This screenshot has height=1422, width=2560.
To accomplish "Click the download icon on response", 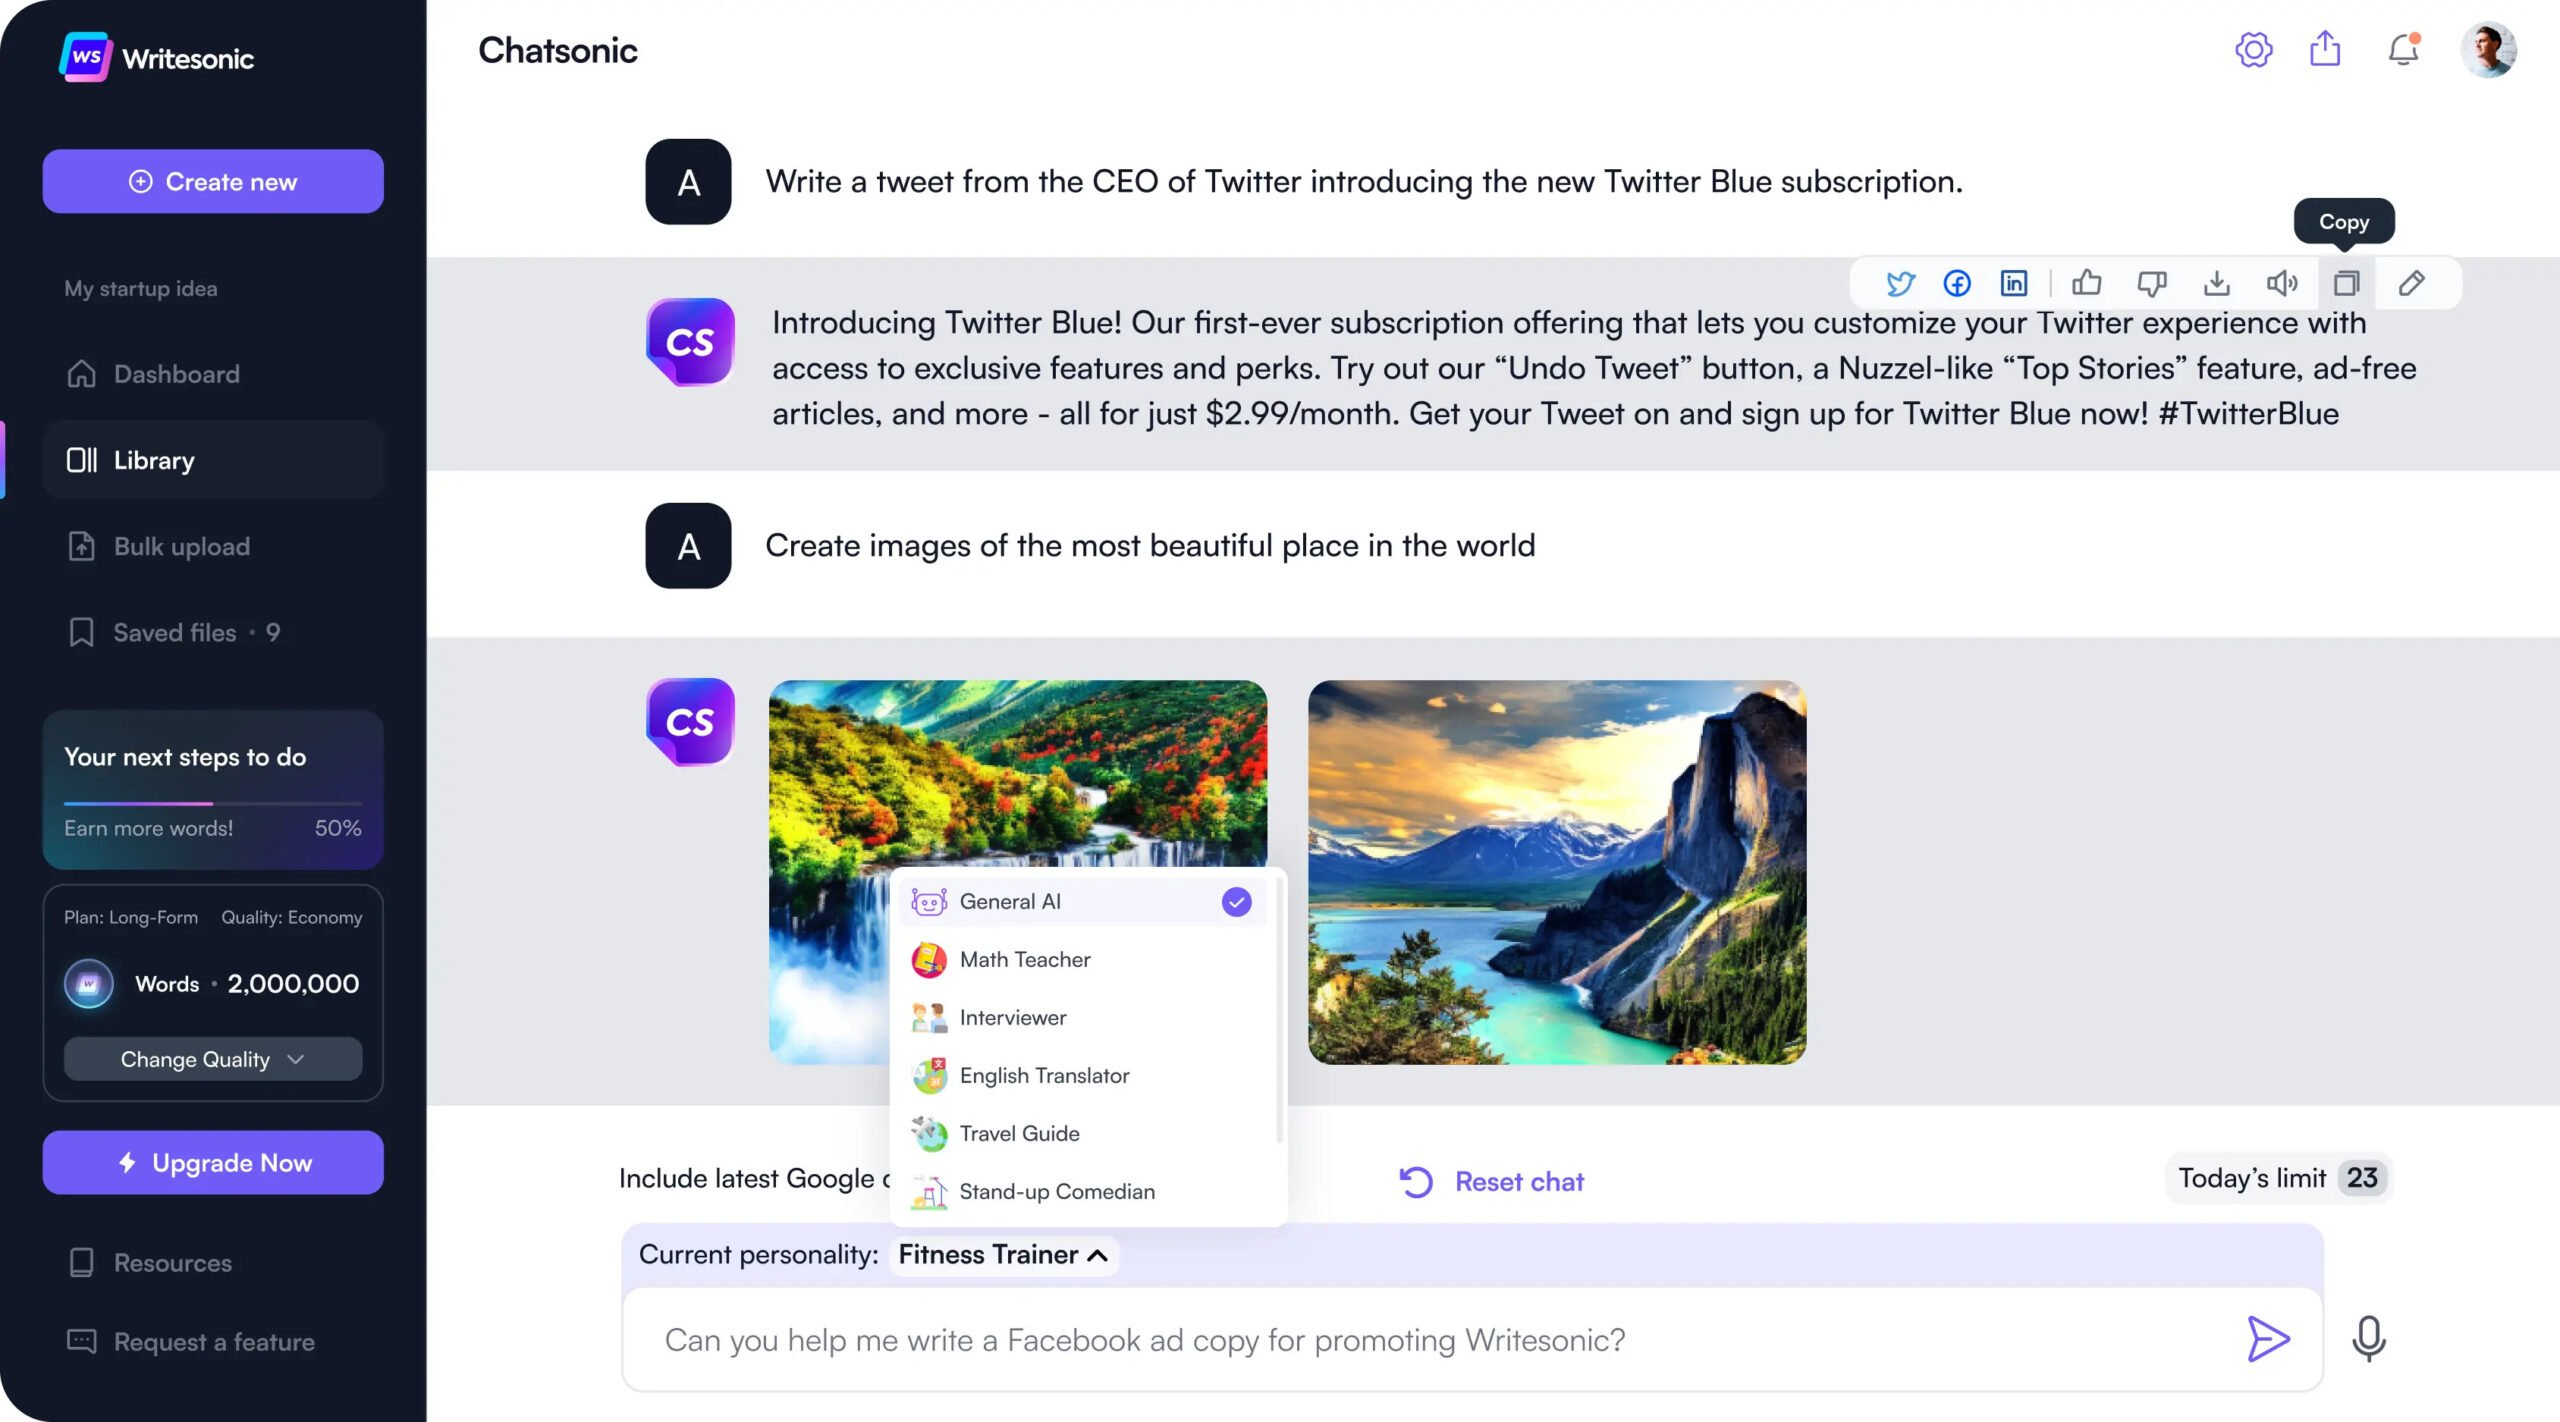I will coord(2215,282).
